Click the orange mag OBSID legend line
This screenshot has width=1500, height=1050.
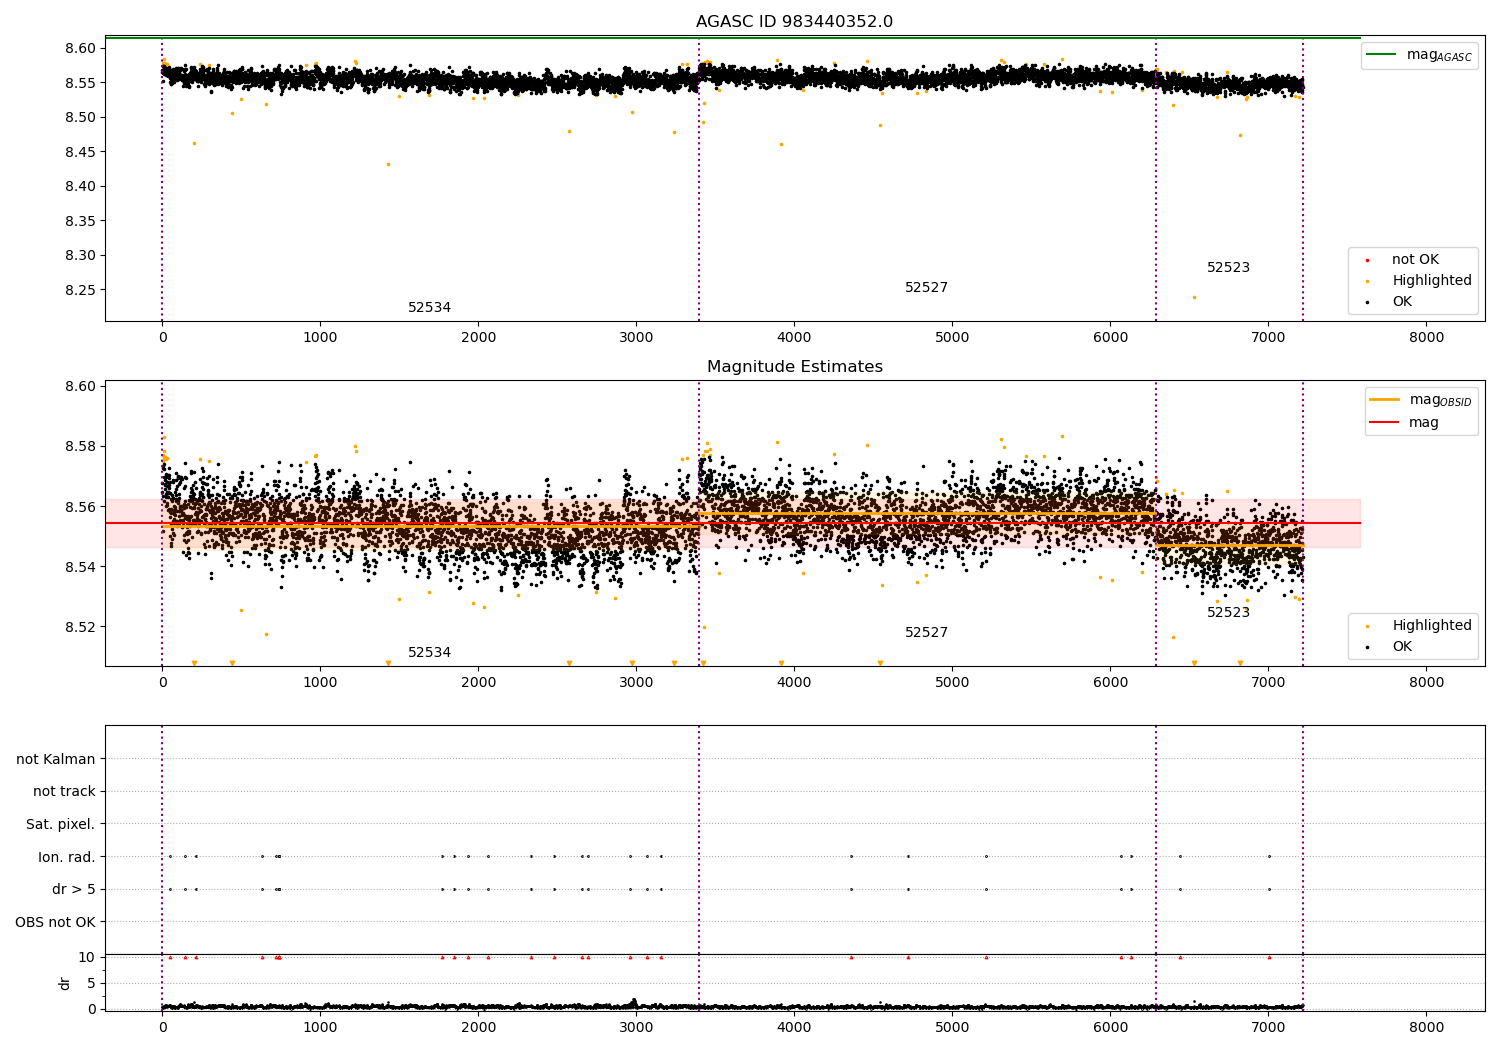click(1385, 400)
